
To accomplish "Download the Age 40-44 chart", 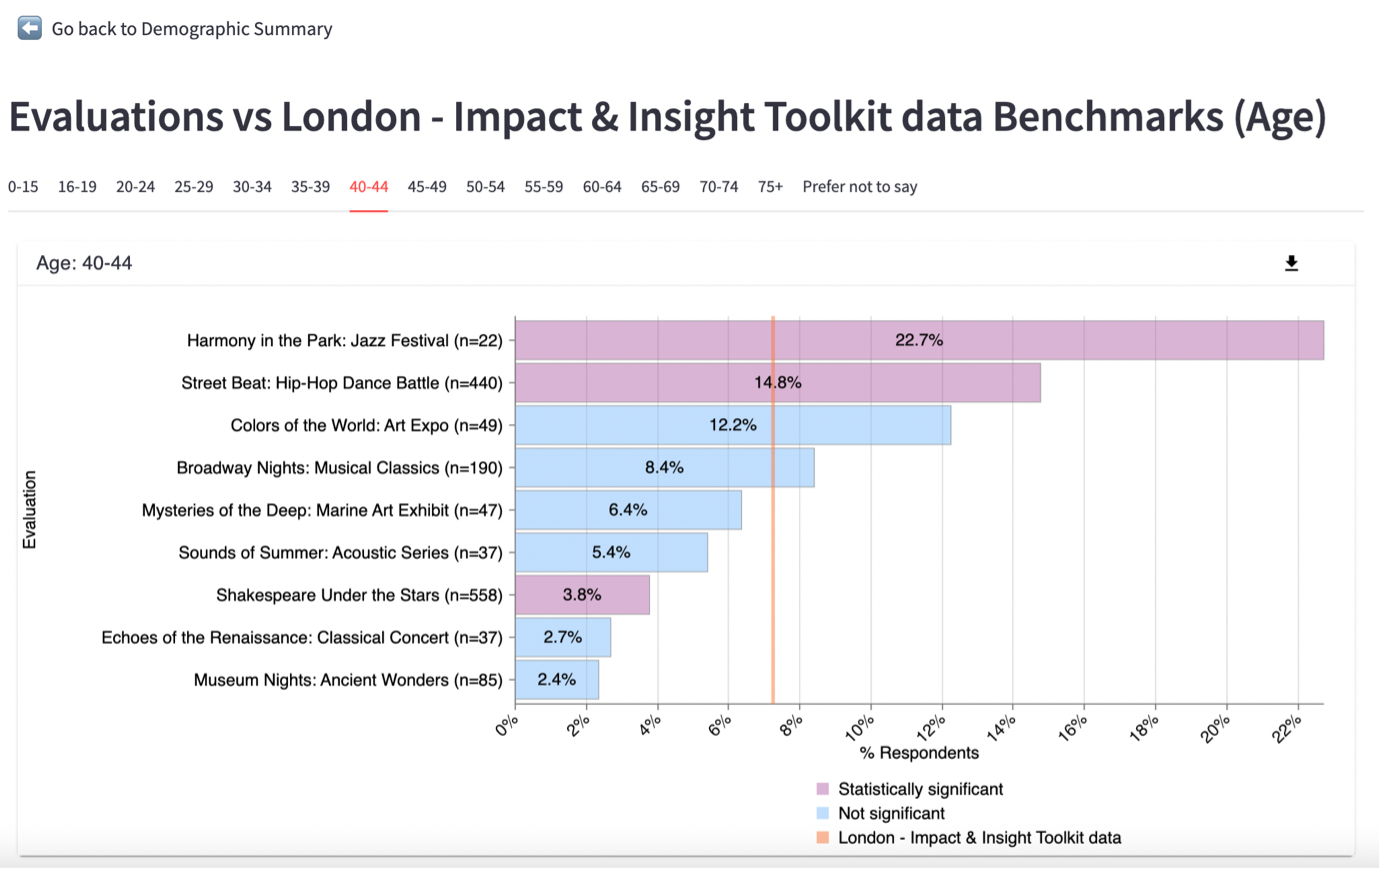I will (1291, 263).
